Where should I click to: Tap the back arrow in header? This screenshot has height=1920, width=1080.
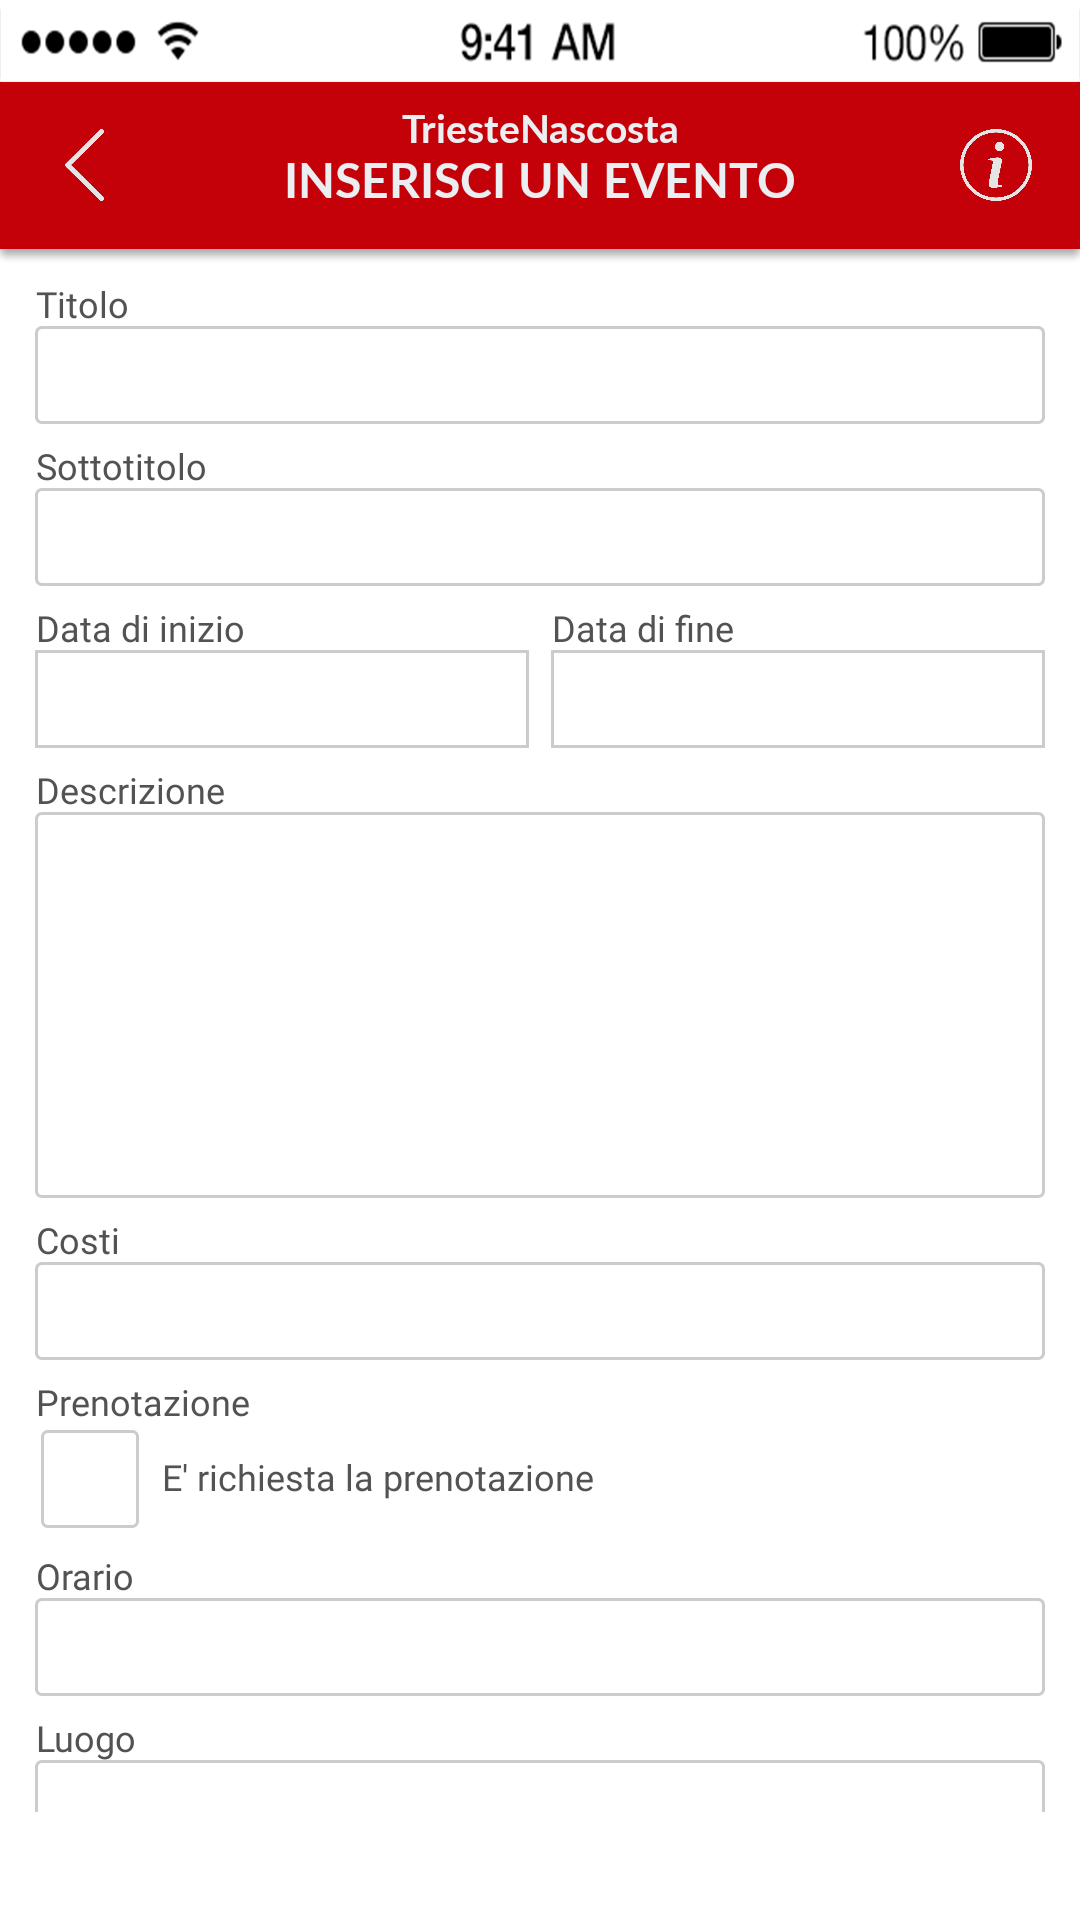[85, 165]
